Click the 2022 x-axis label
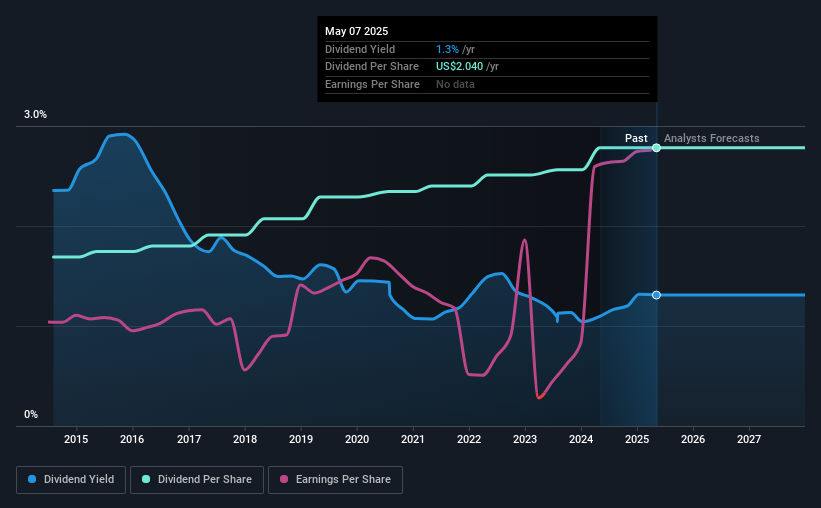The height and width of the screenshot is (508, 821). click(469, 439)
